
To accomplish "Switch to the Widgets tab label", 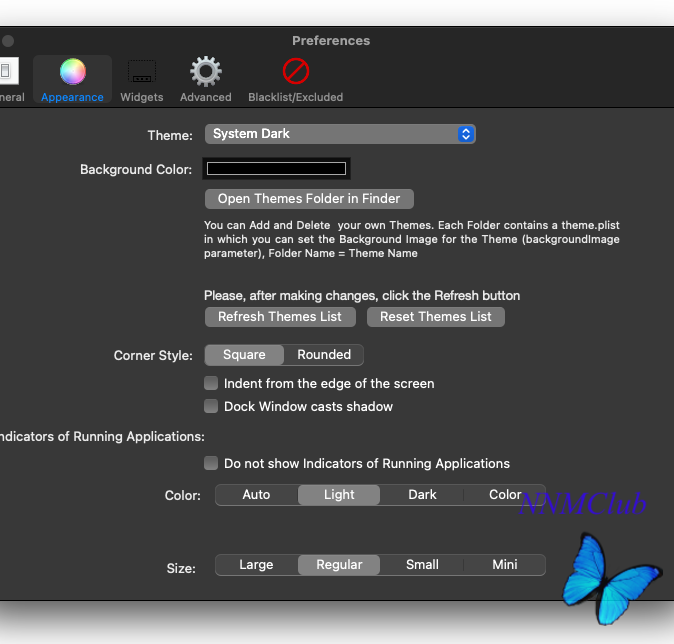I will pyautogui.click(x=142, y=97).
